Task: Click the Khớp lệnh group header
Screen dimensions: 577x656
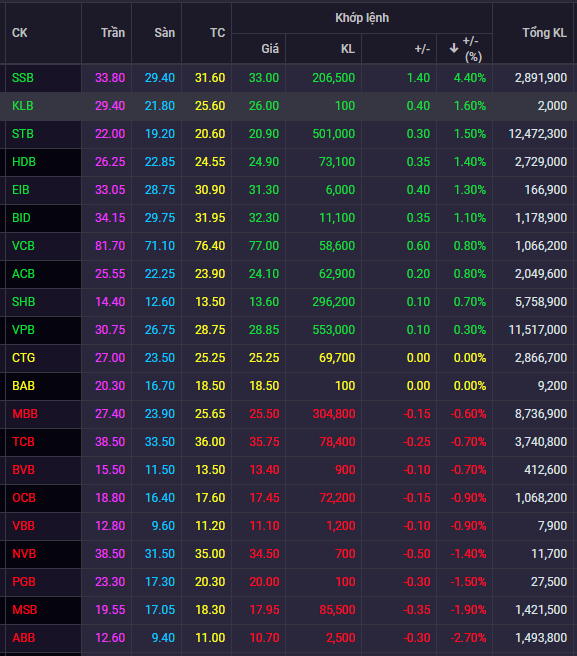Action: click(362, 18)
